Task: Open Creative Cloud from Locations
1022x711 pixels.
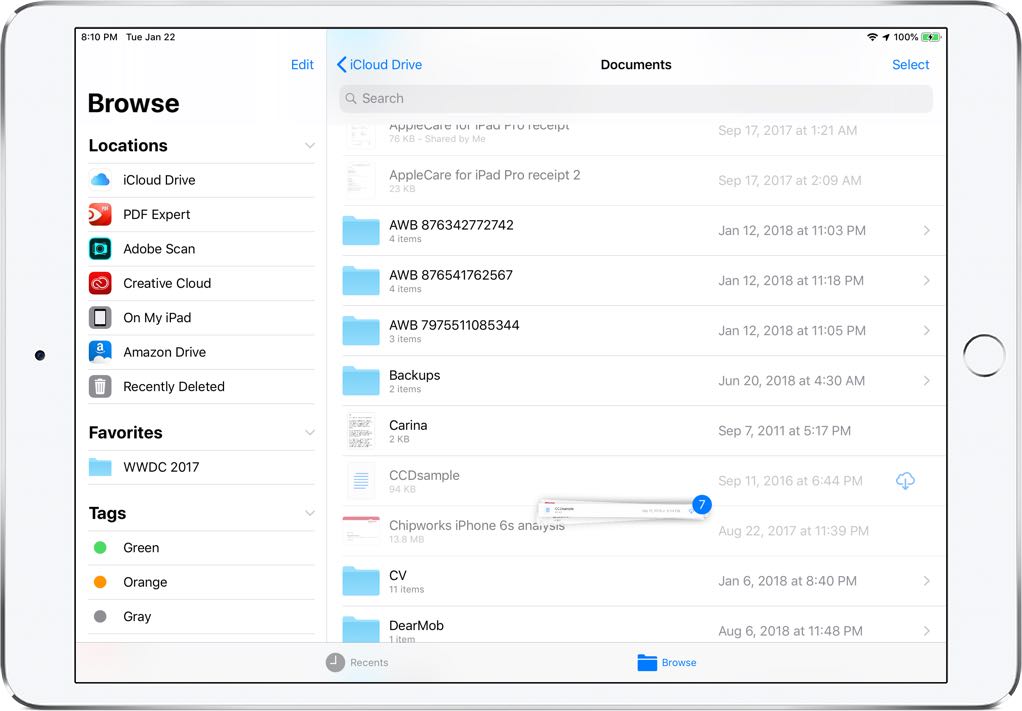Action: [100, 283]
